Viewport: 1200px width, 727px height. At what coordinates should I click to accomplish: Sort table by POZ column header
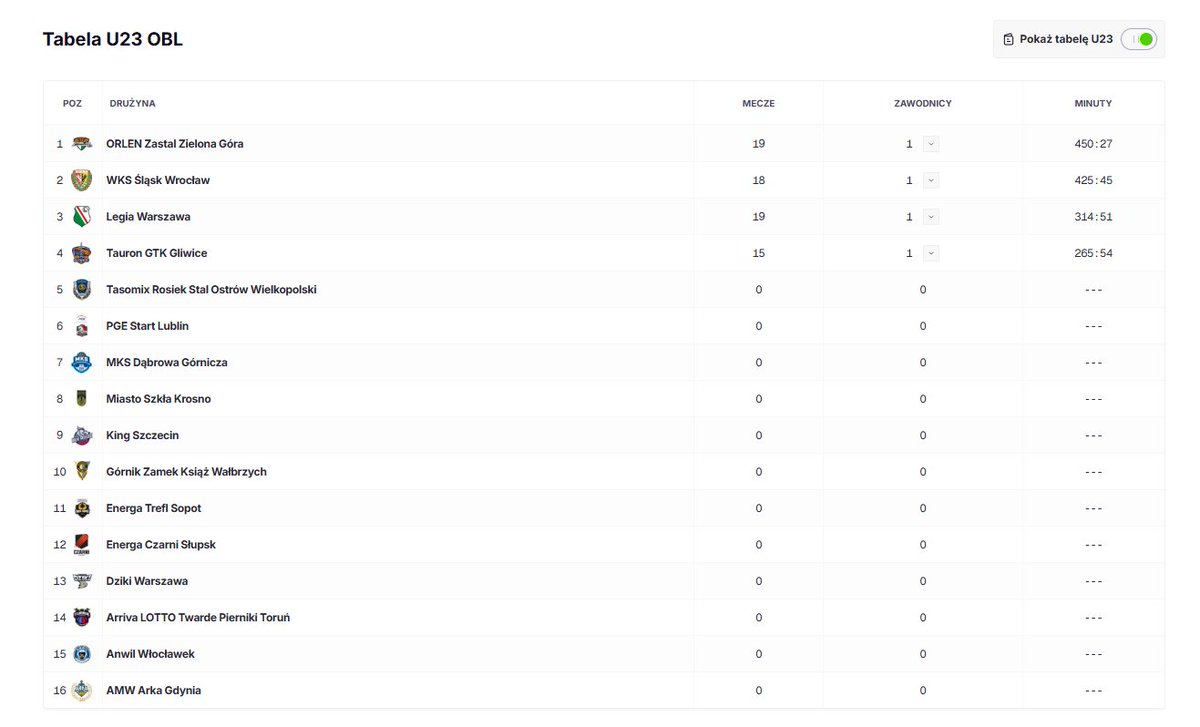72,104
